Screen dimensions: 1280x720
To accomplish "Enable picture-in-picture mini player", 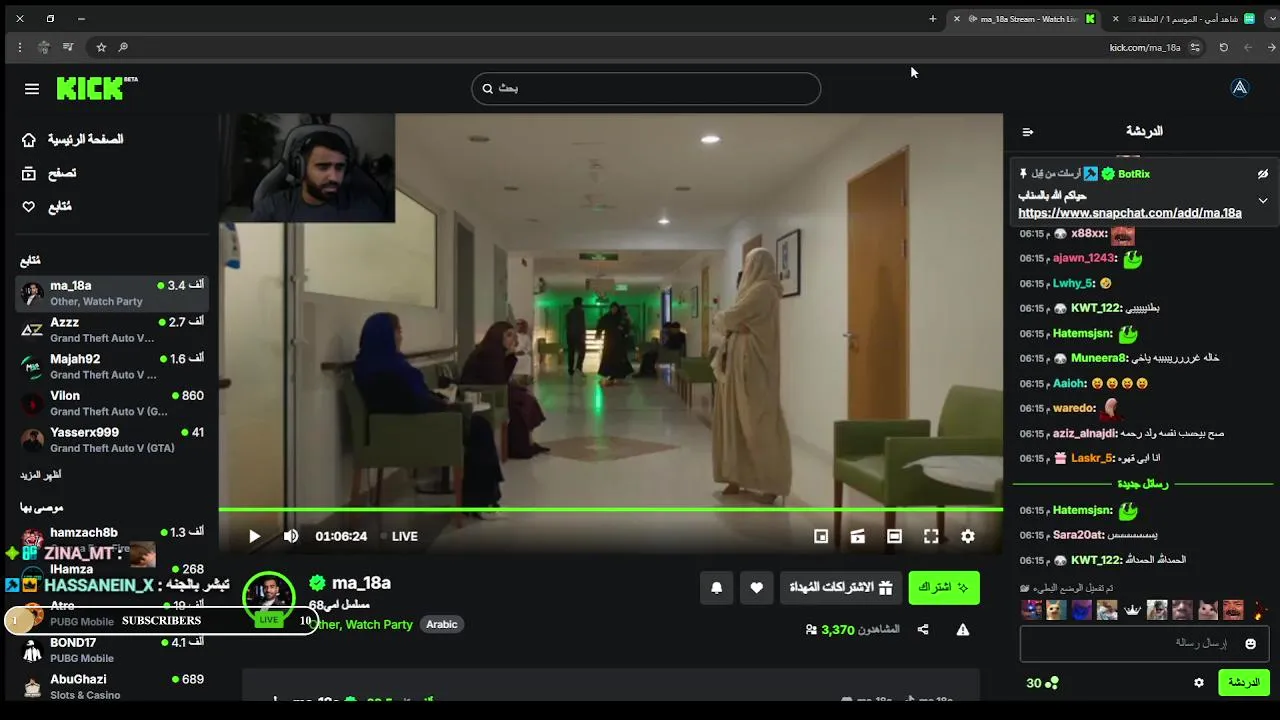I will 821,536.
